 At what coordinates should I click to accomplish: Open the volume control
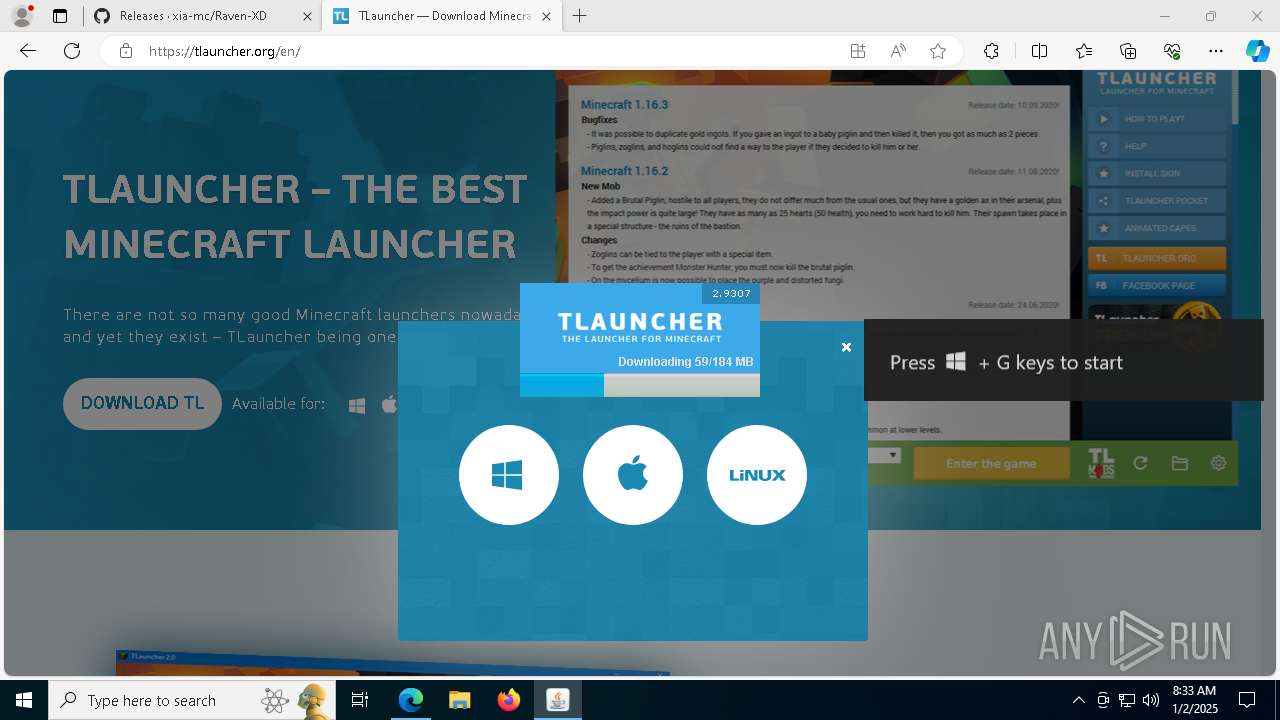(1151, 700)
